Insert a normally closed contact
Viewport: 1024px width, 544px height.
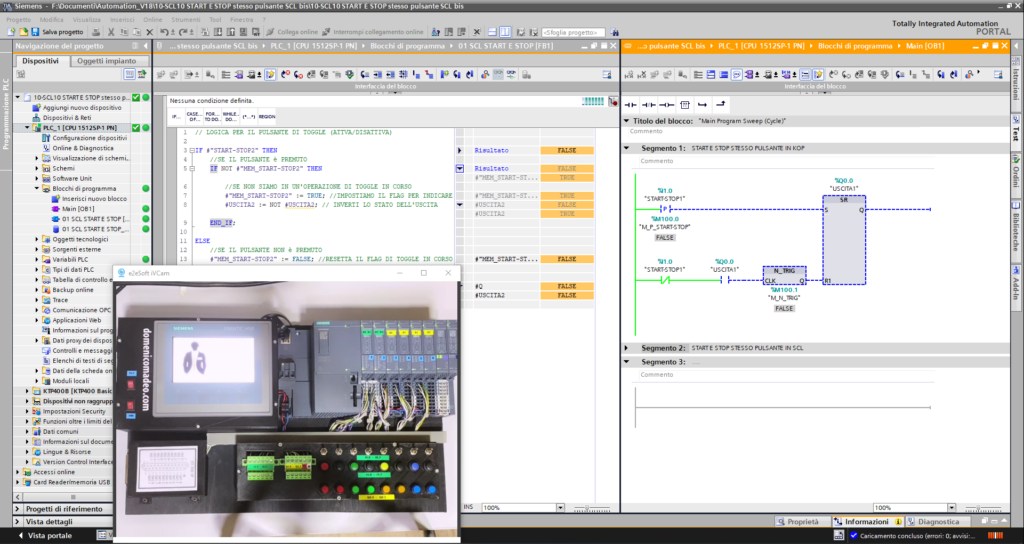point(649,104)
